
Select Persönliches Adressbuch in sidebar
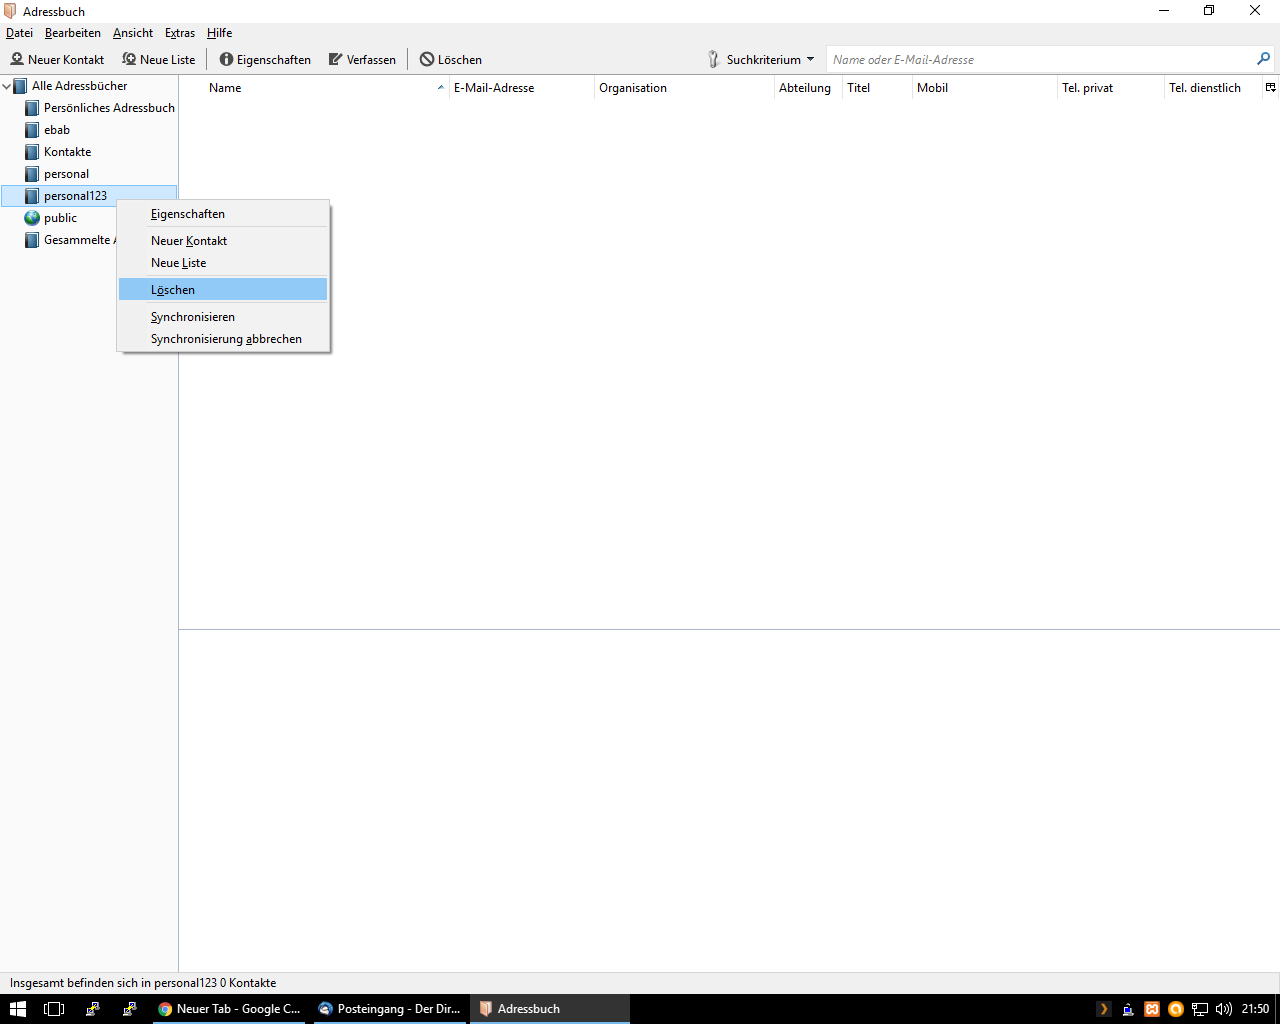coord(109,108)
